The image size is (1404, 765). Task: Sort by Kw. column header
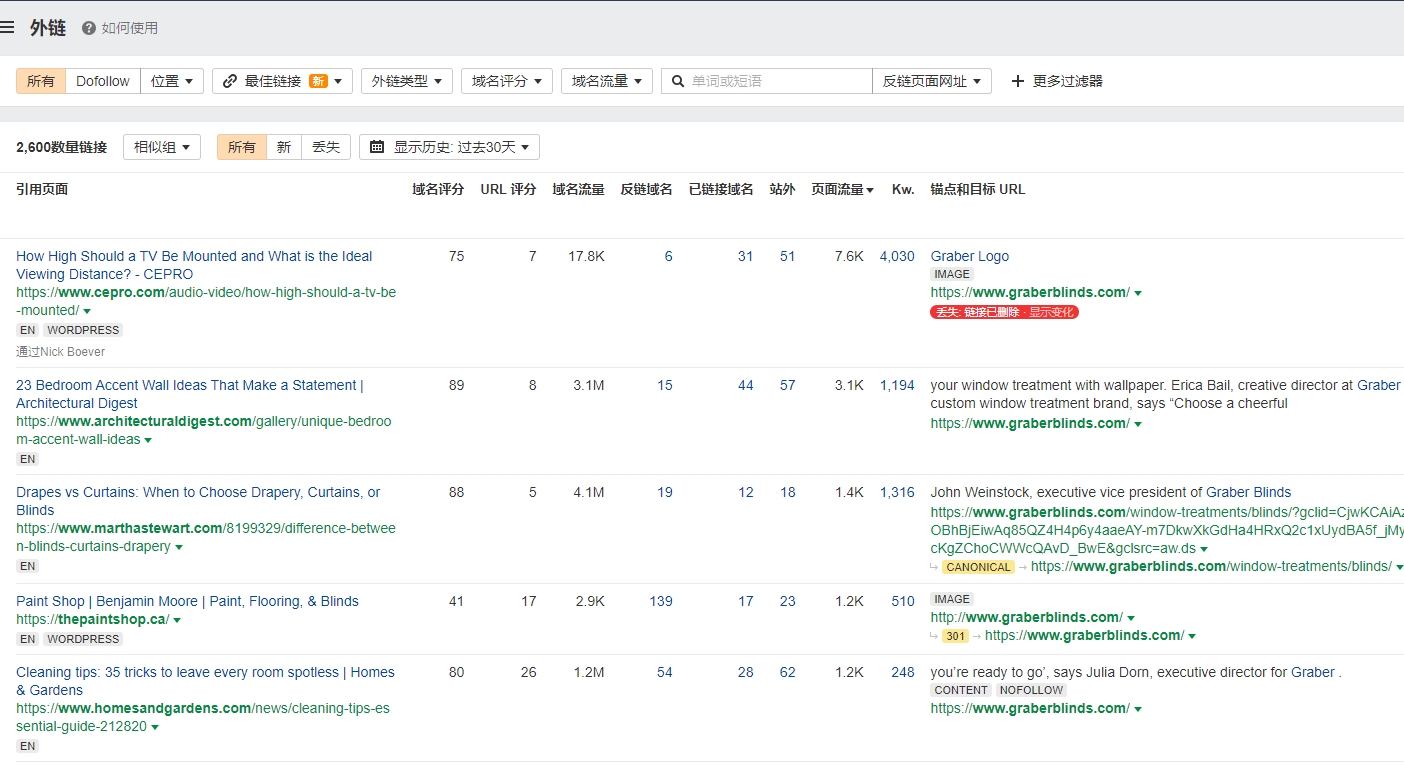click(903, 189)
